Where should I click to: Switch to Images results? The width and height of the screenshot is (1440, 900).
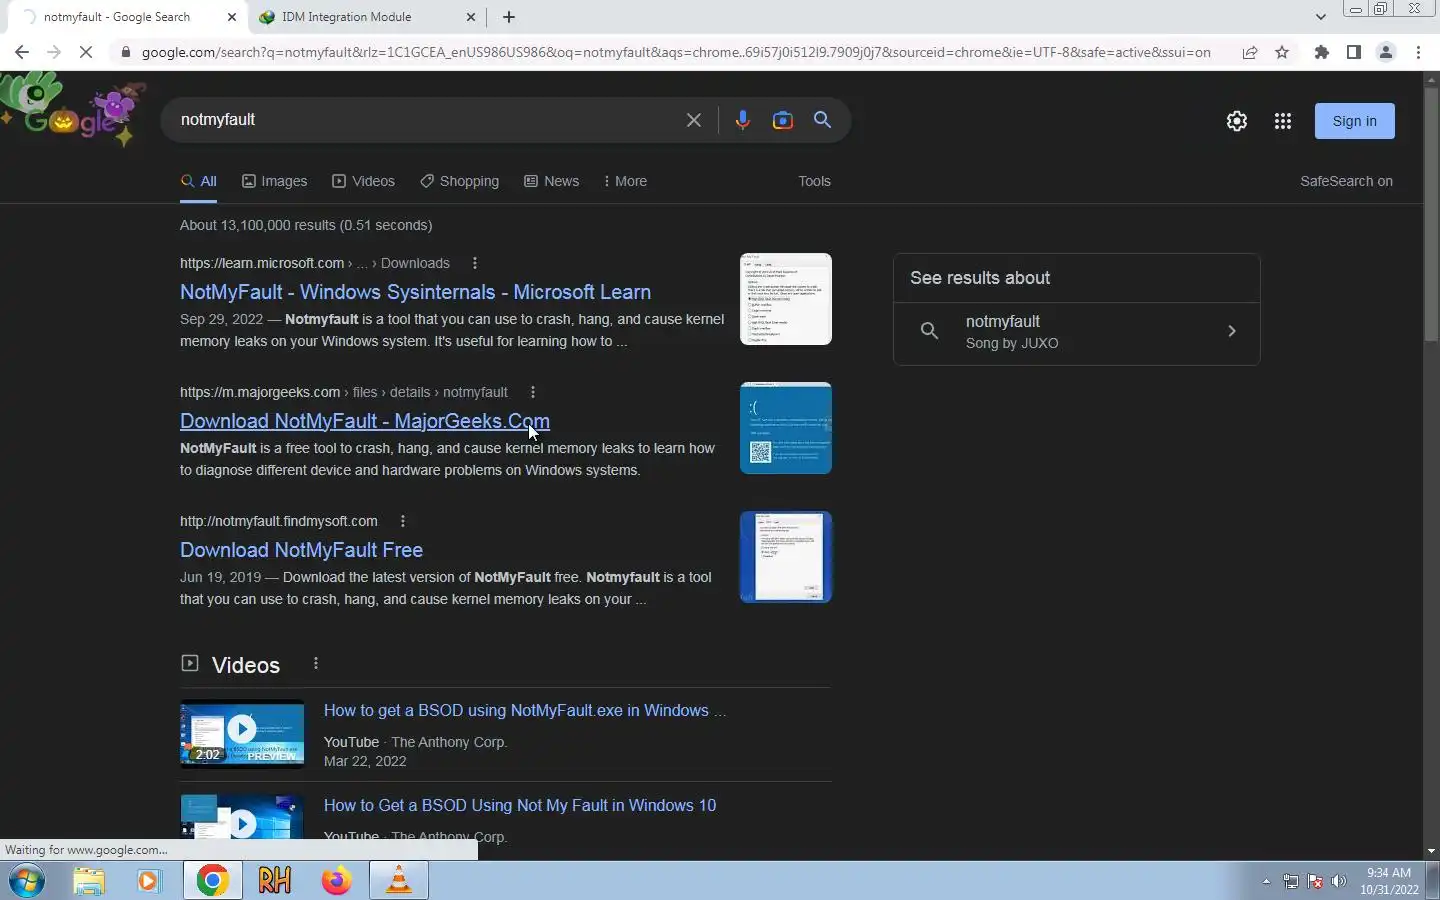(x=275, y=181)
